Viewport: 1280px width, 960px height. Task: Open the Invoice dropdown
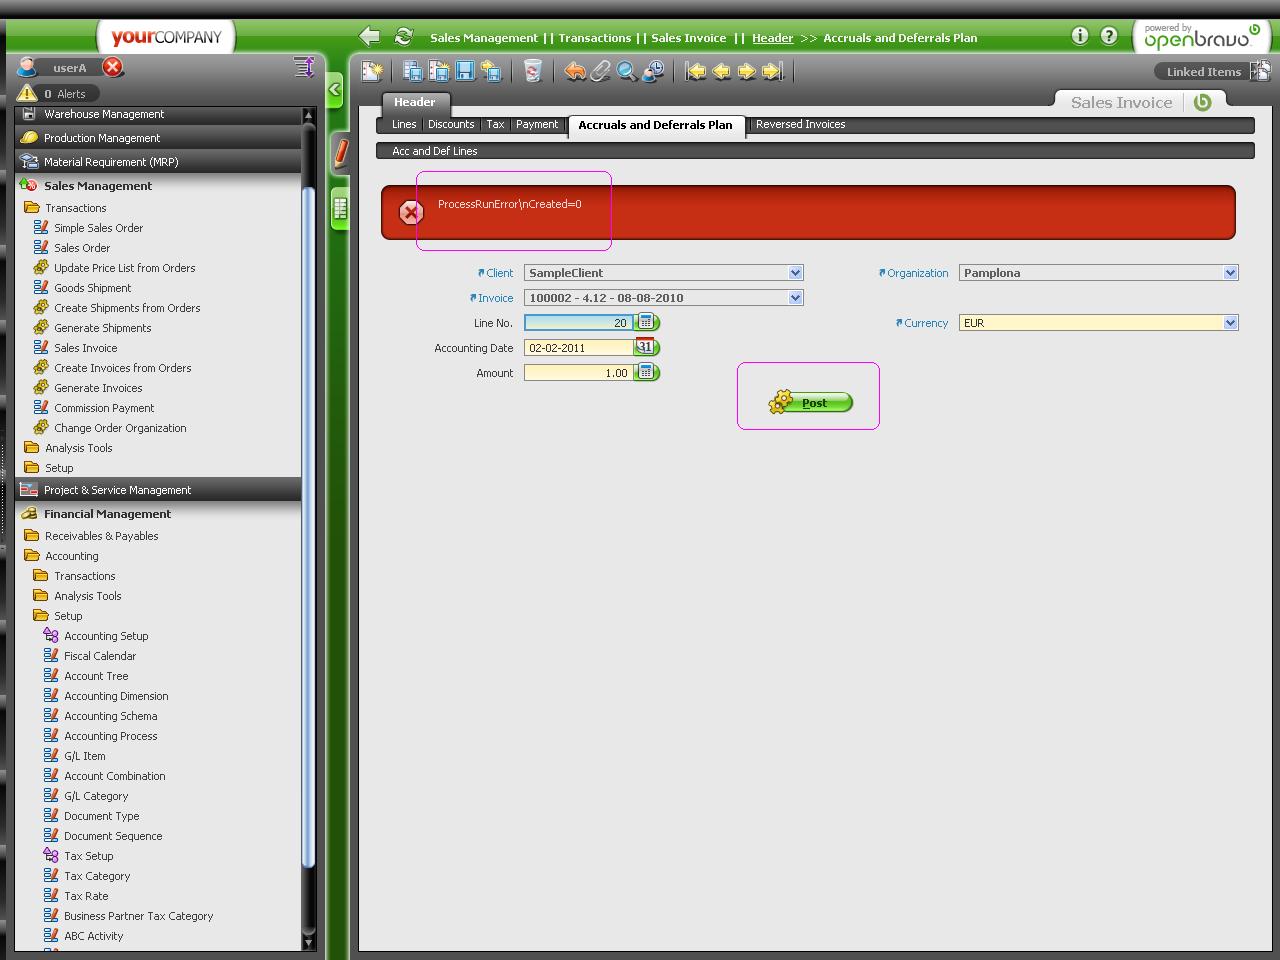[x=796, y=297]
